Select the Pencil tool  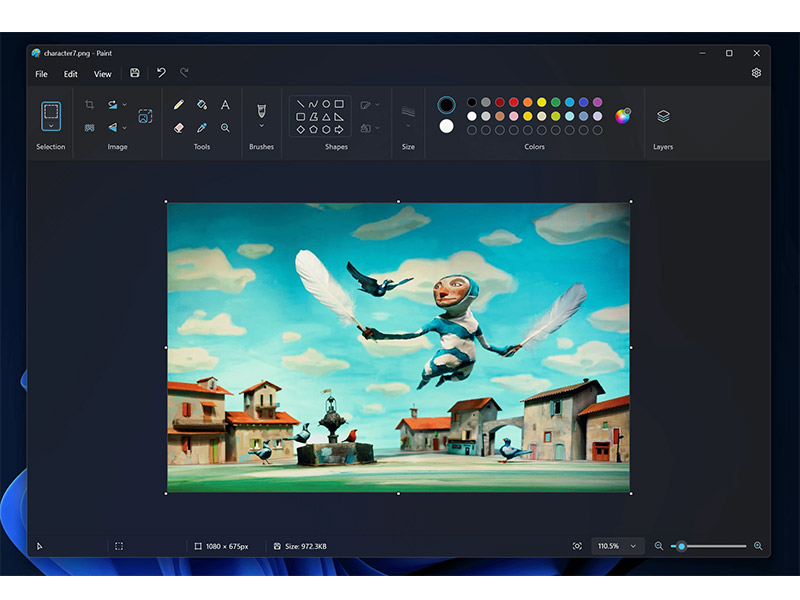point(179,105)
